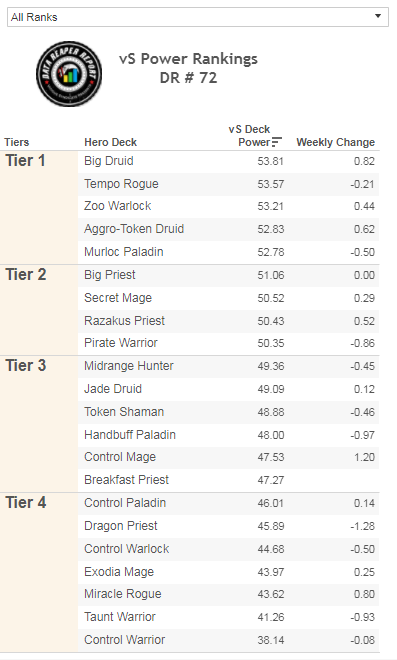Select the Murloc Paladin deck name
This screenshot has width=397, height=660.
pos(124,252)
